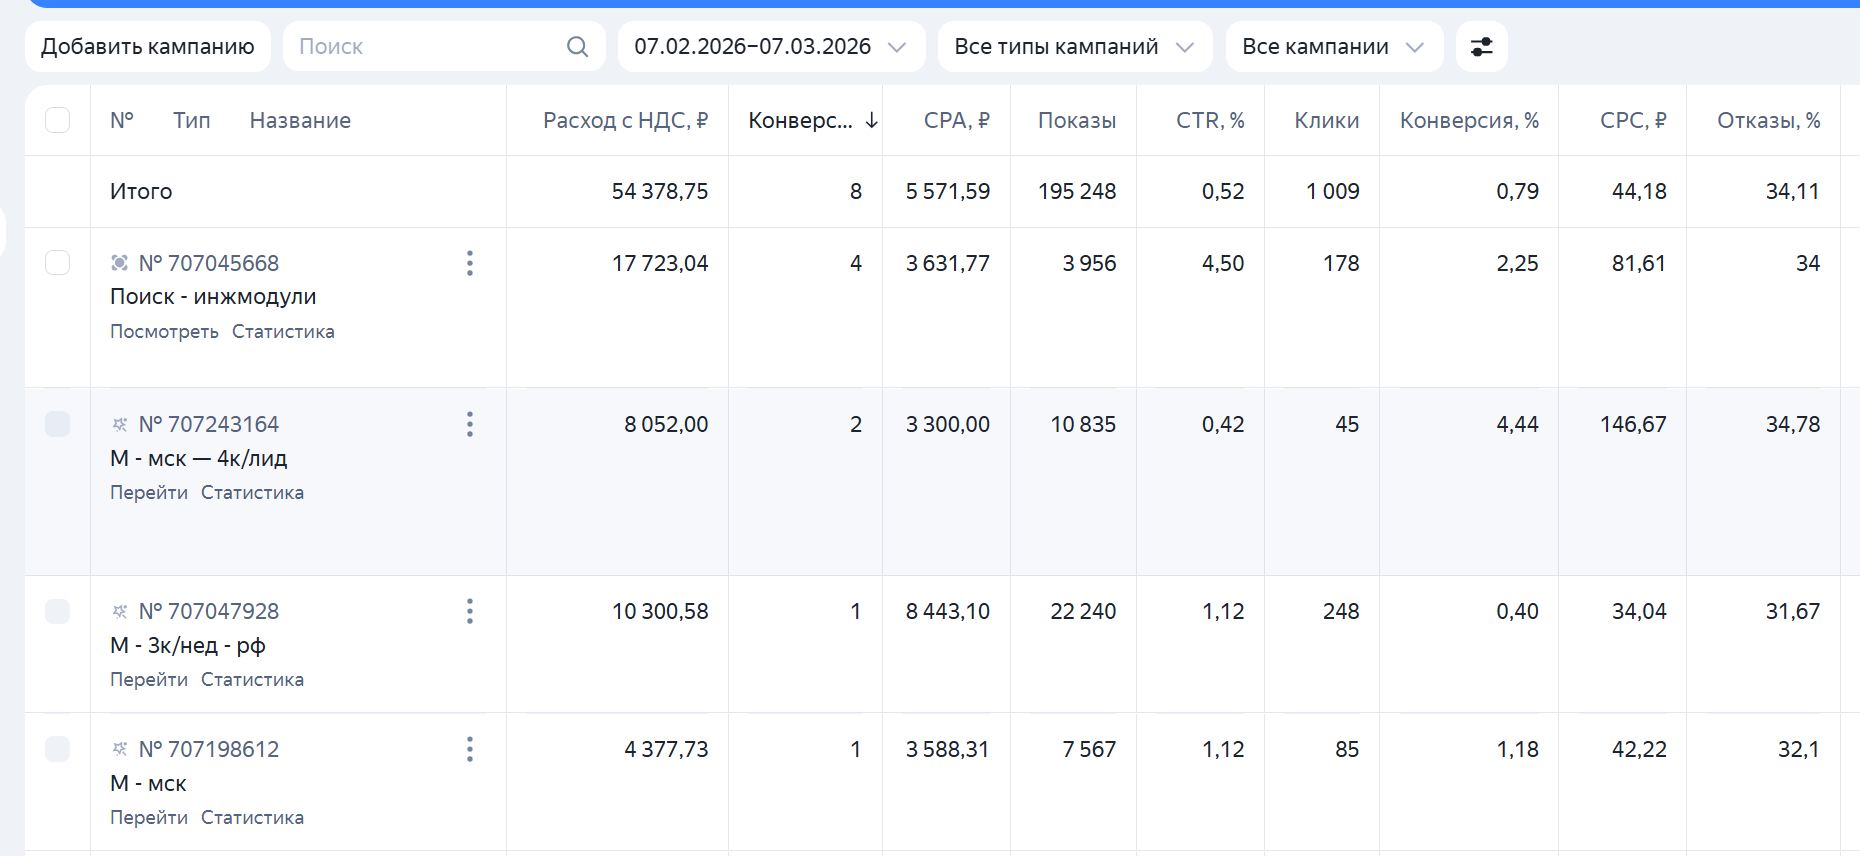Open three-dots menu for campaign 707047928

click(x=469, y=611)
